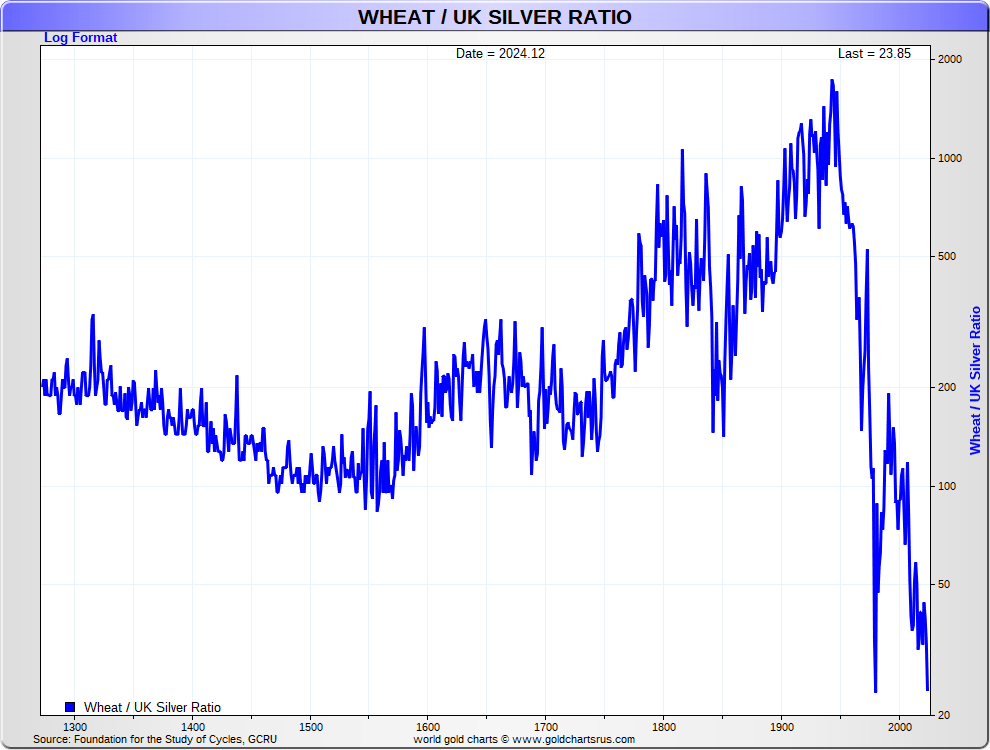Click the Date = 2024.12 readout
Viewport: 990px width, 750px height.
500,54
